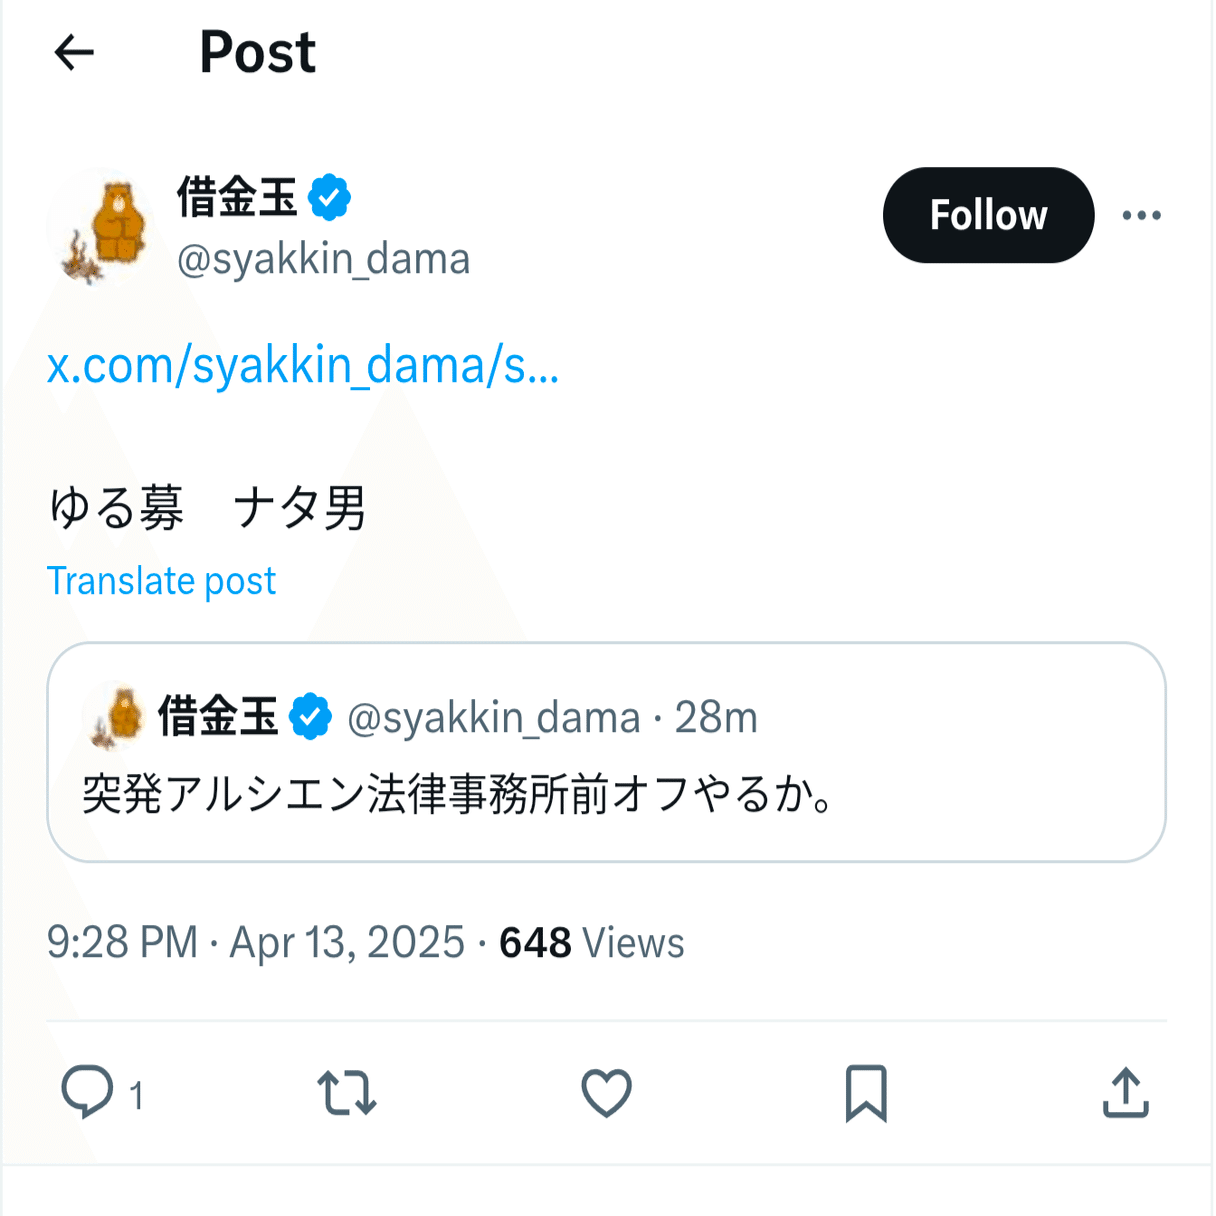The height and width of the screenshot is (1216, 1216).
Task: Click the verified badge in quoted post
Action: (310, 717)
